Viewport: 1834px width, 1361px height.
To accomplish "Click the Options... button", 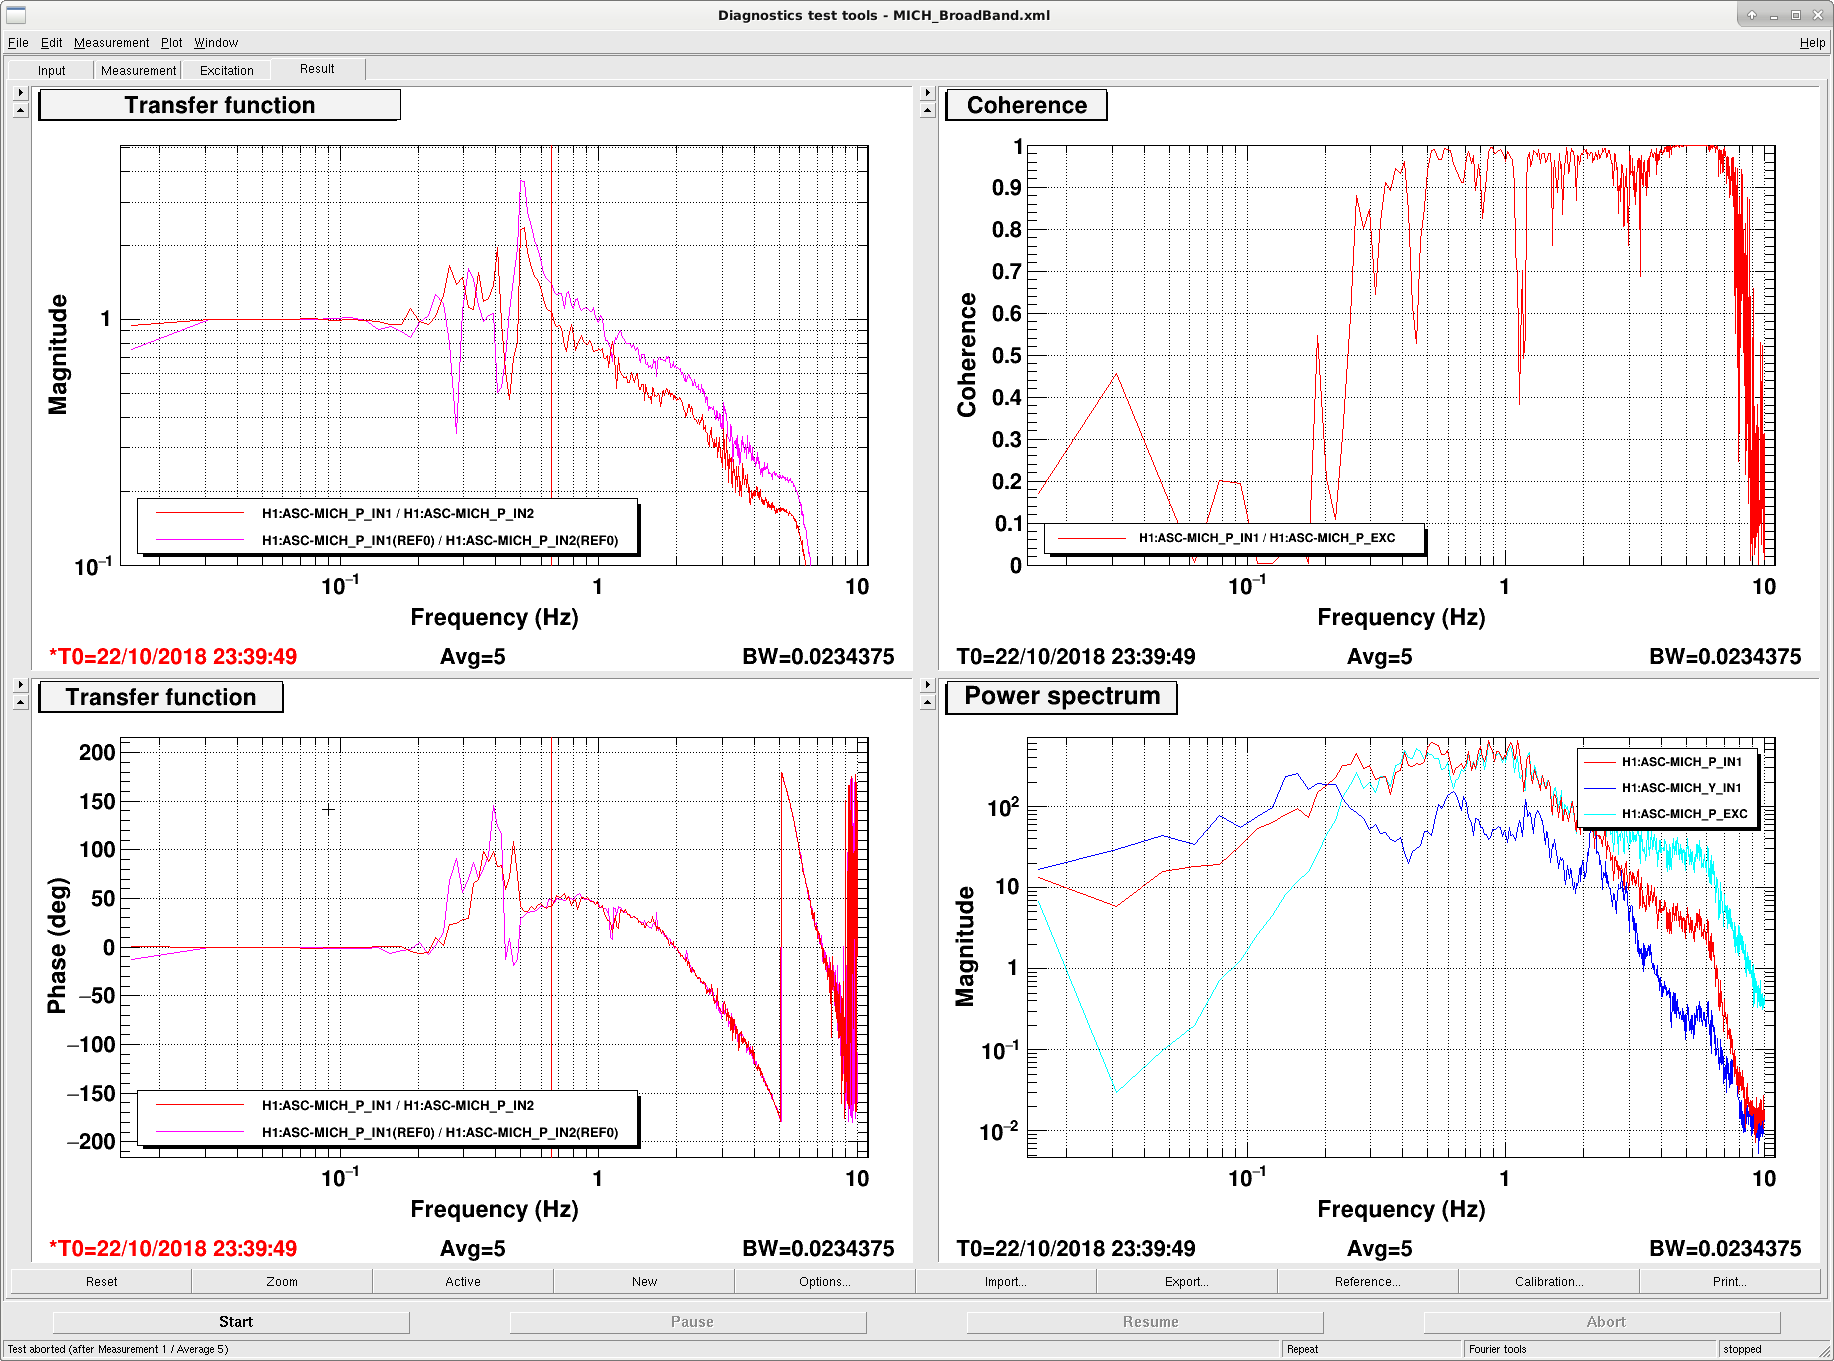I will coord(824,1282).
